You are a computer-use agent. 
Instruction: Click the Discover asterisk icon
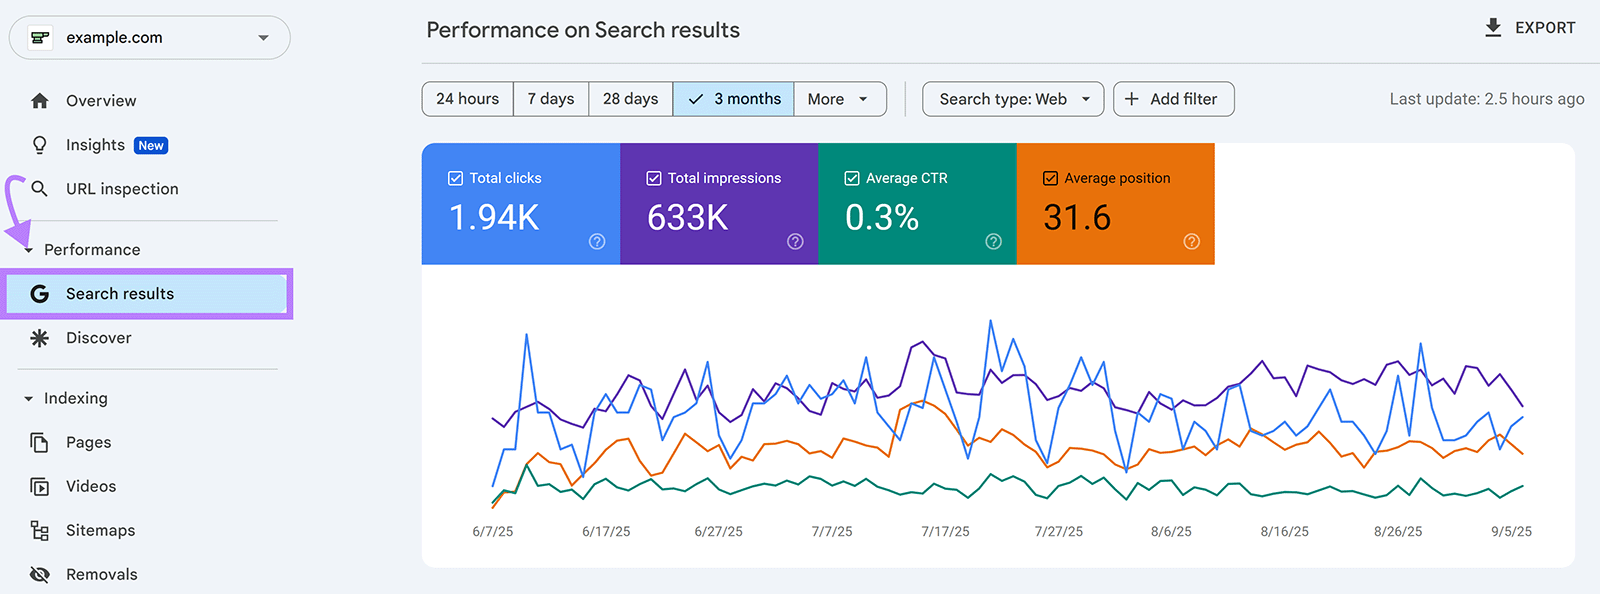coord(40,338)
